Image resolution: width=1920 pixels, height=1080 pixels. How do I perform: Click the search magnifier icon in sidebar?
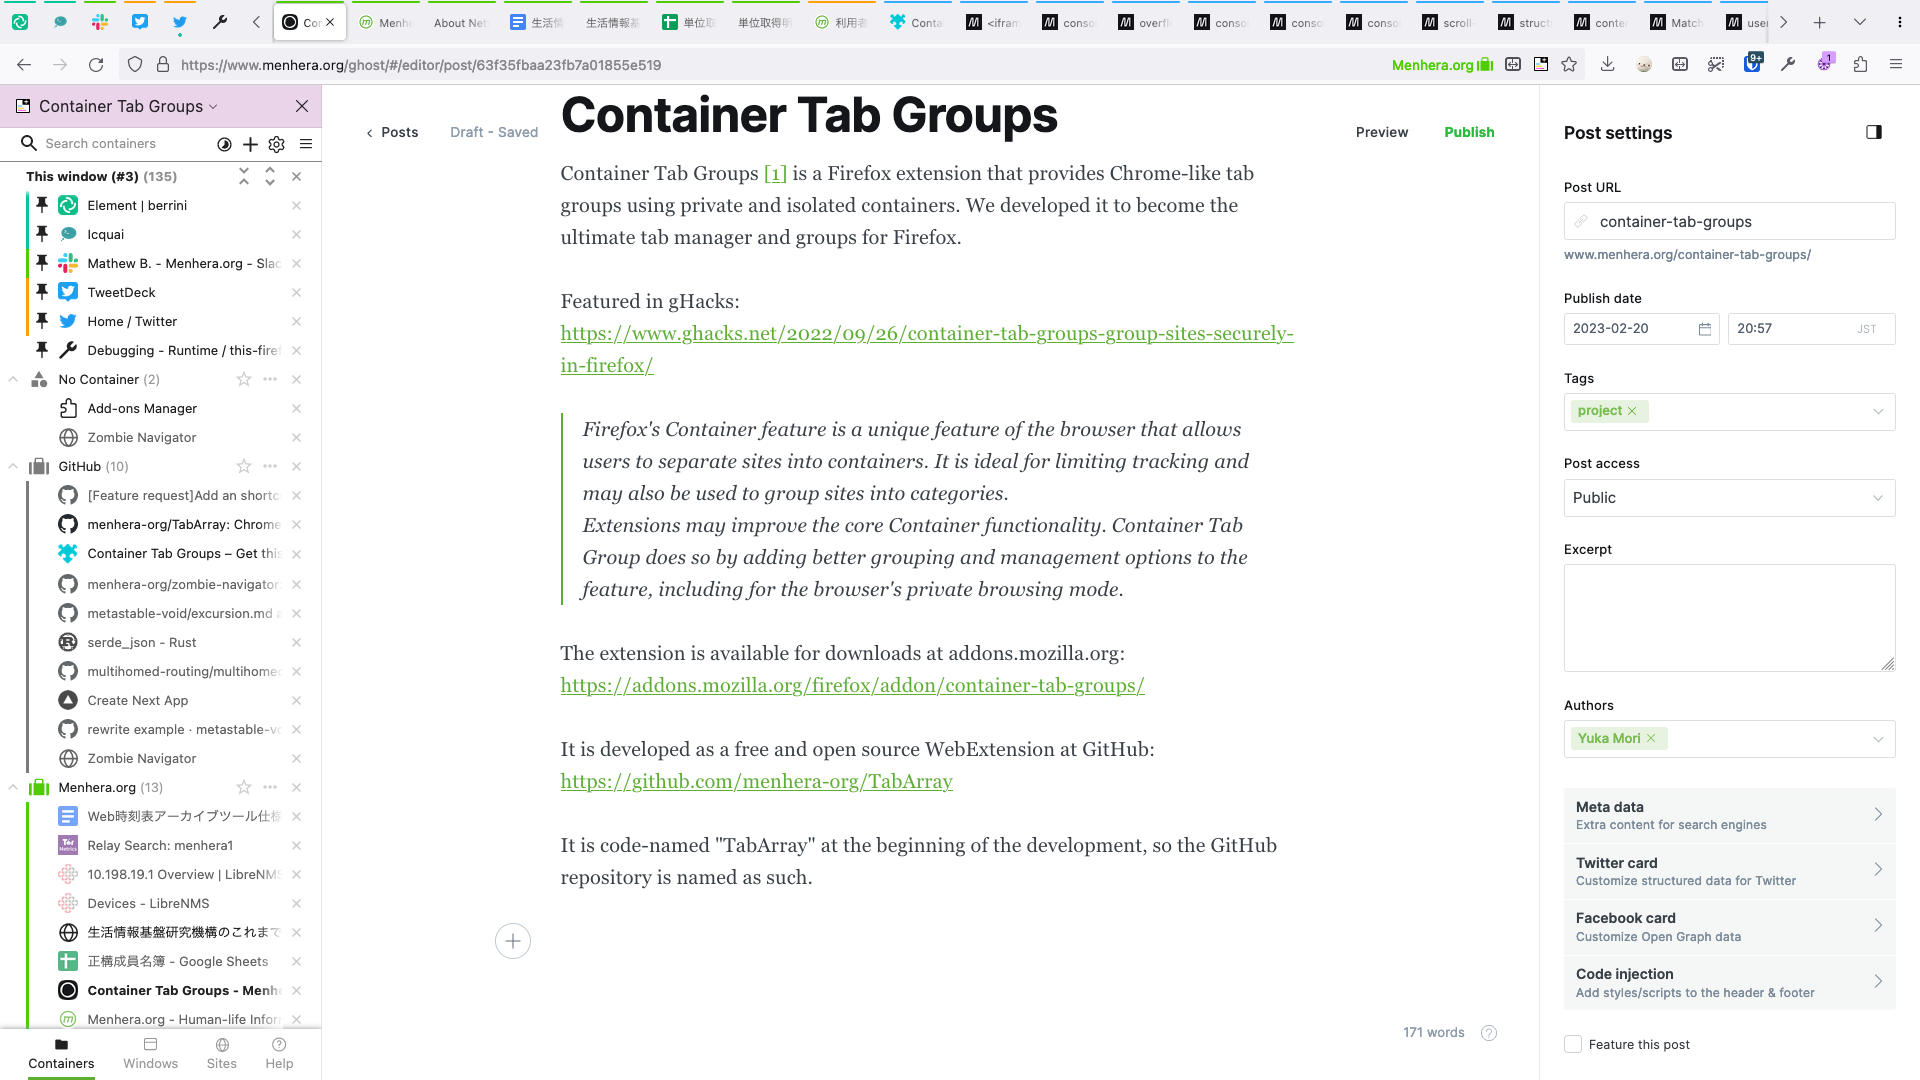point(29,144)
